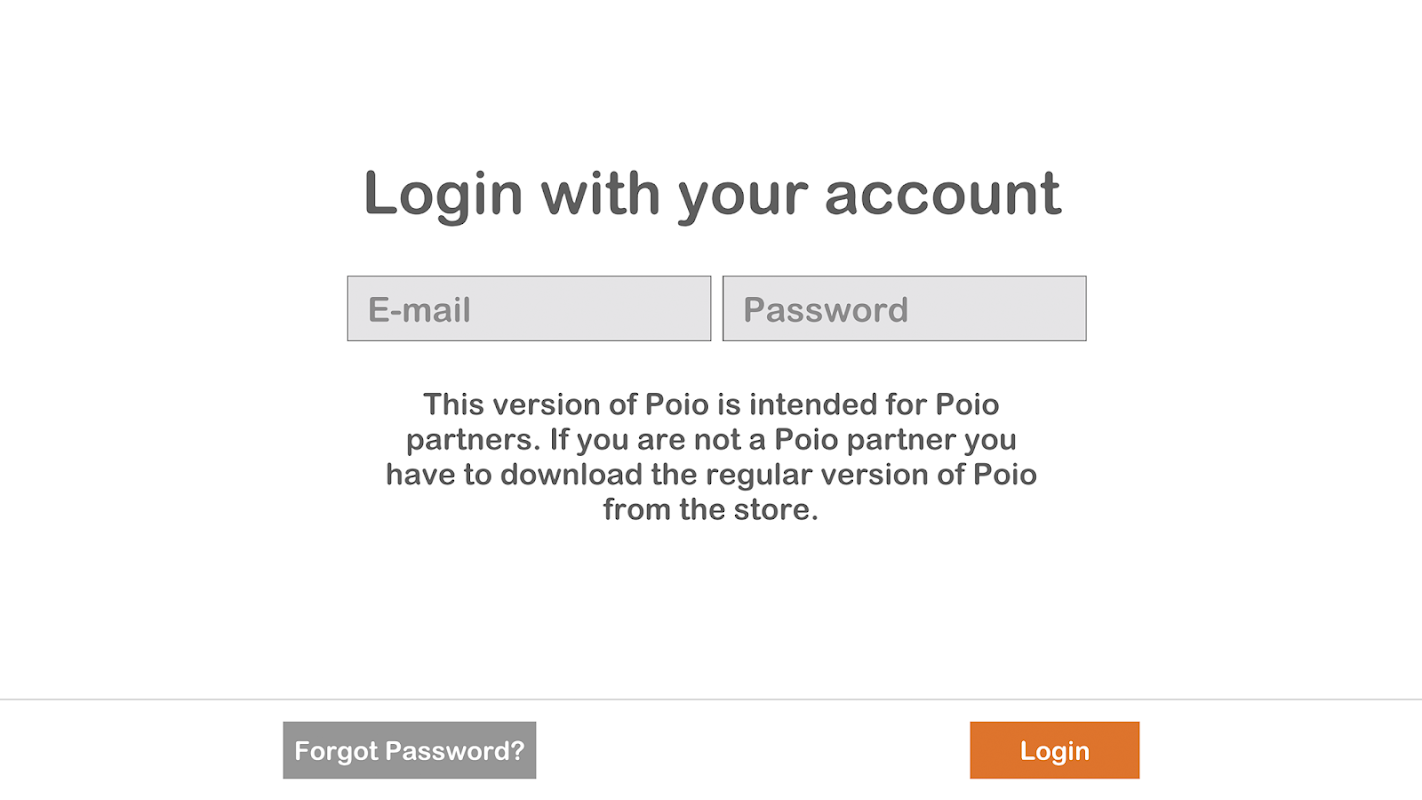Click the E-mail placeholder text
Viewport: 1422px width, 800px height.
click(419, 310)
